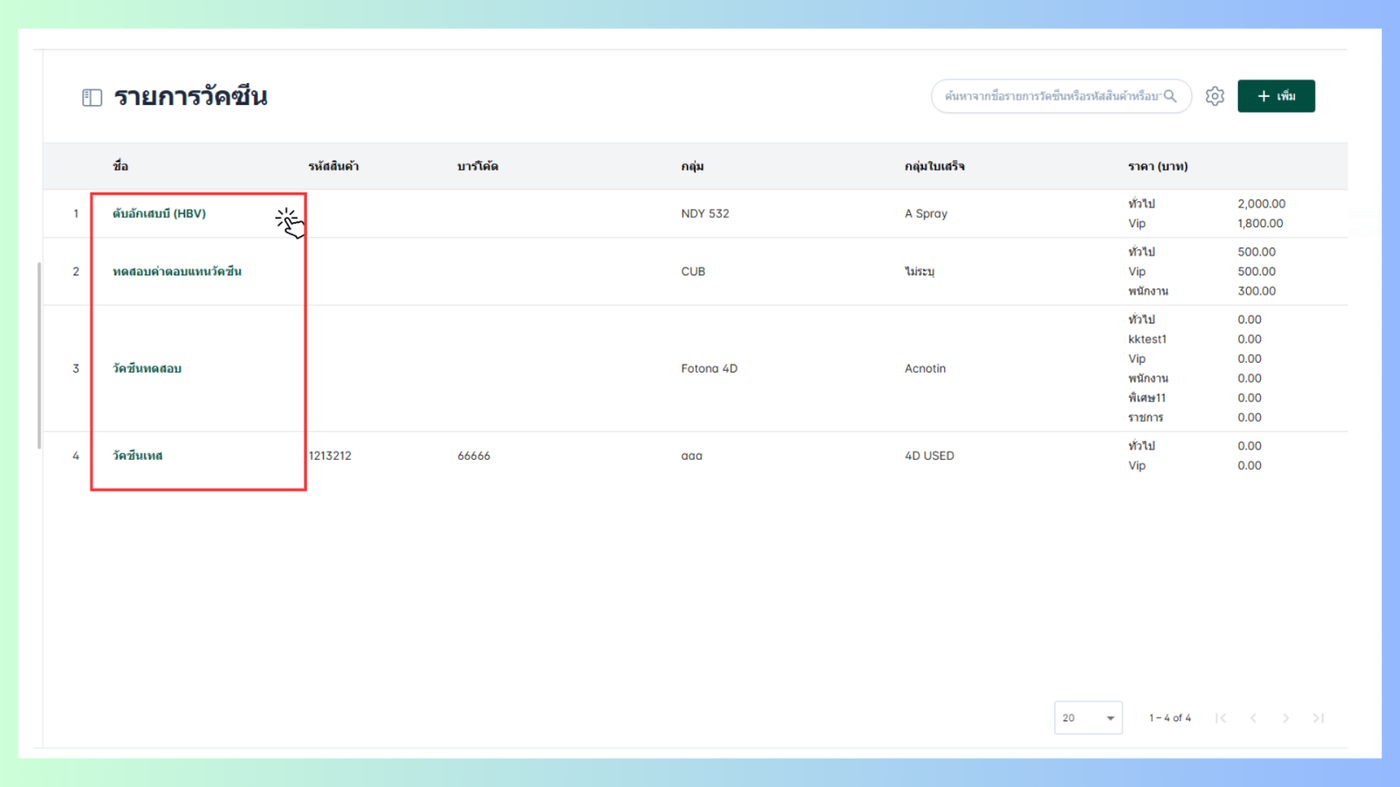Viewport: 1400px width, 787px height.
Task: Click barcode value 66666
Action: (474, 456)
